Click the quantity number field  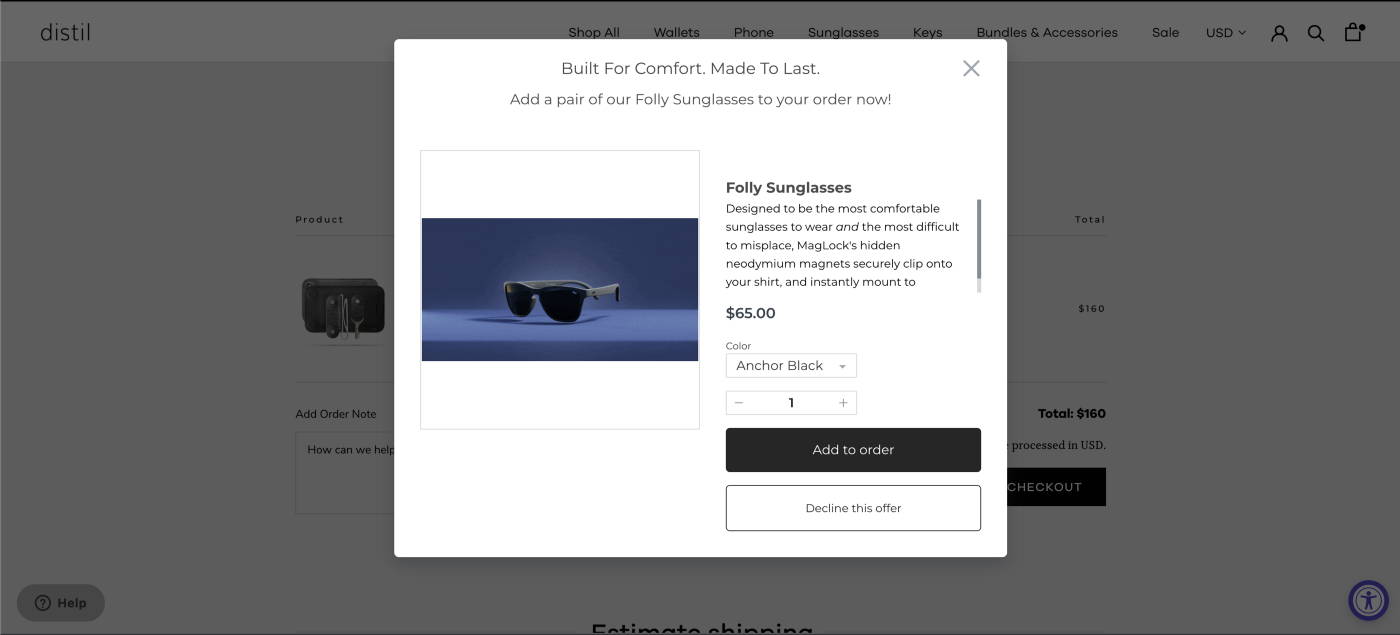(x=791, y=403)
